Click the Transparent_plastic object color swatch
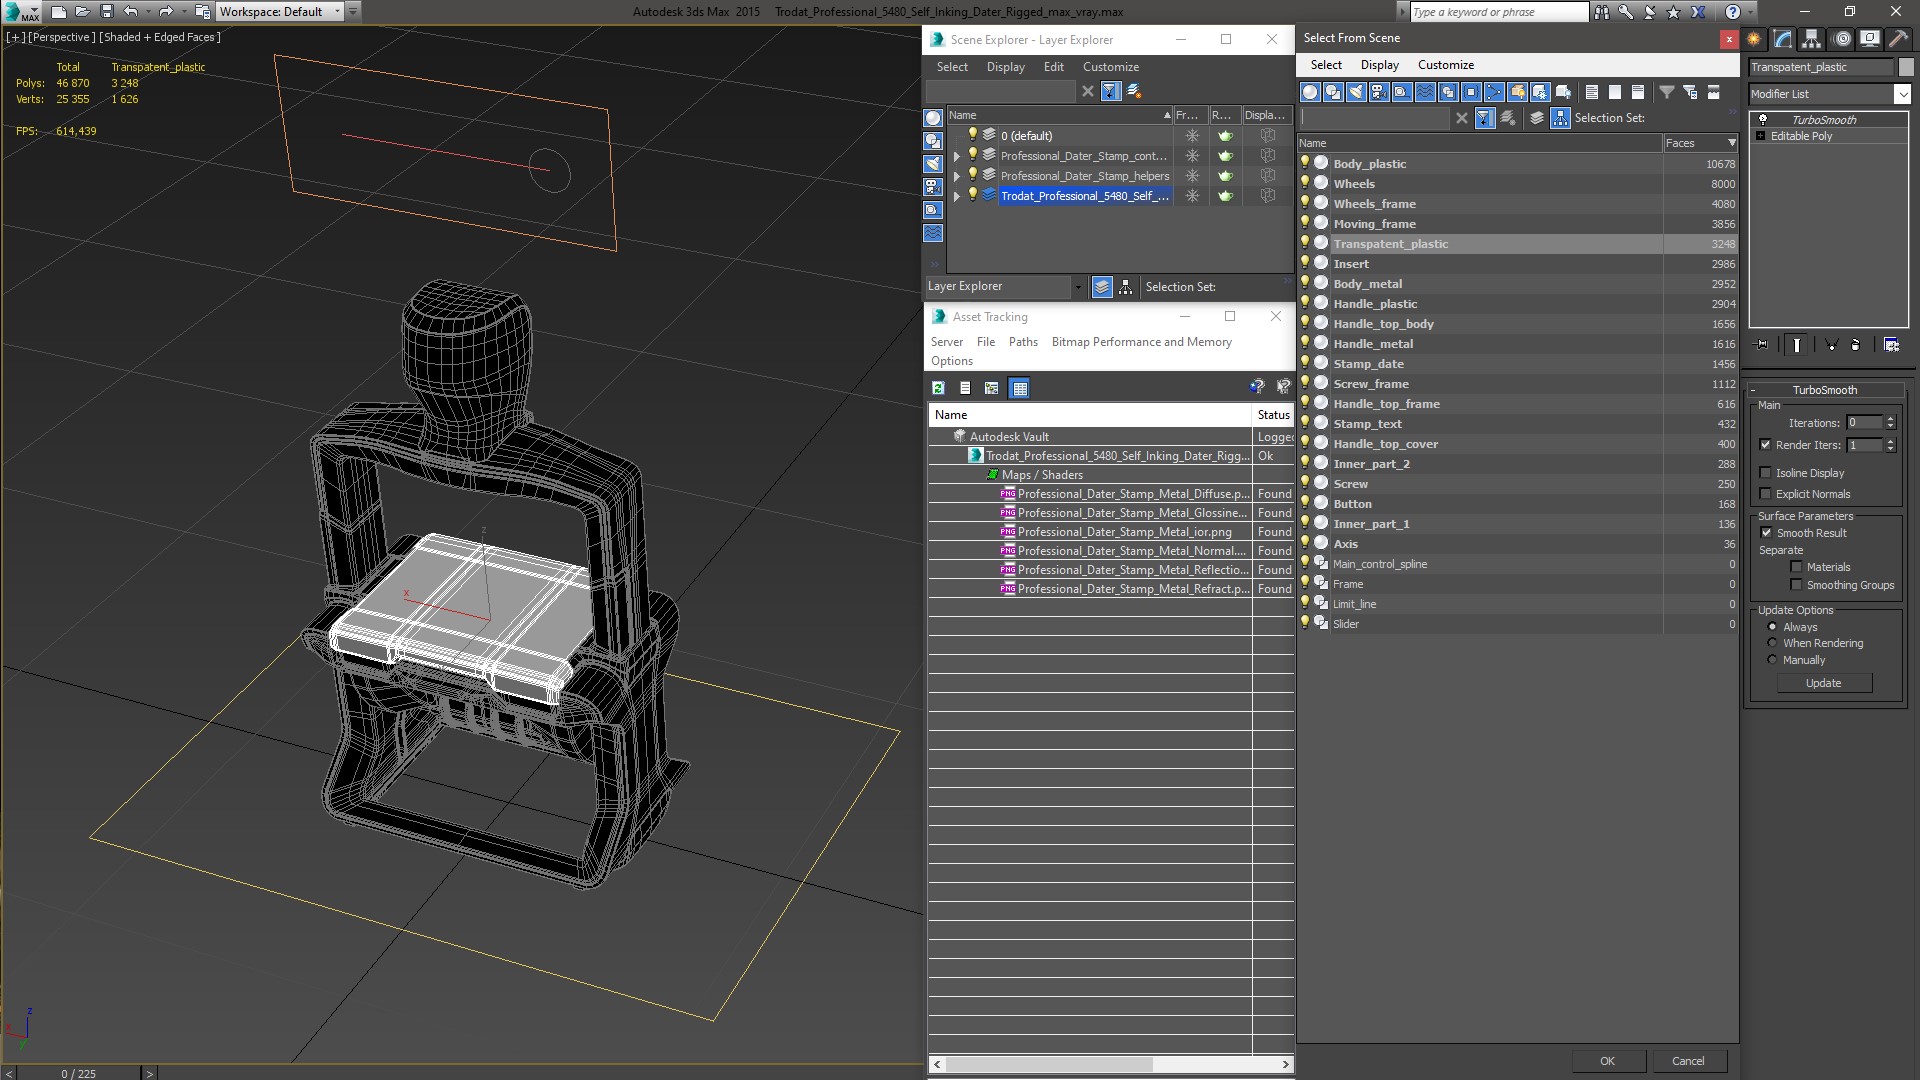The width and height of the screenshot is (1920, 1080). [1905, 67]
